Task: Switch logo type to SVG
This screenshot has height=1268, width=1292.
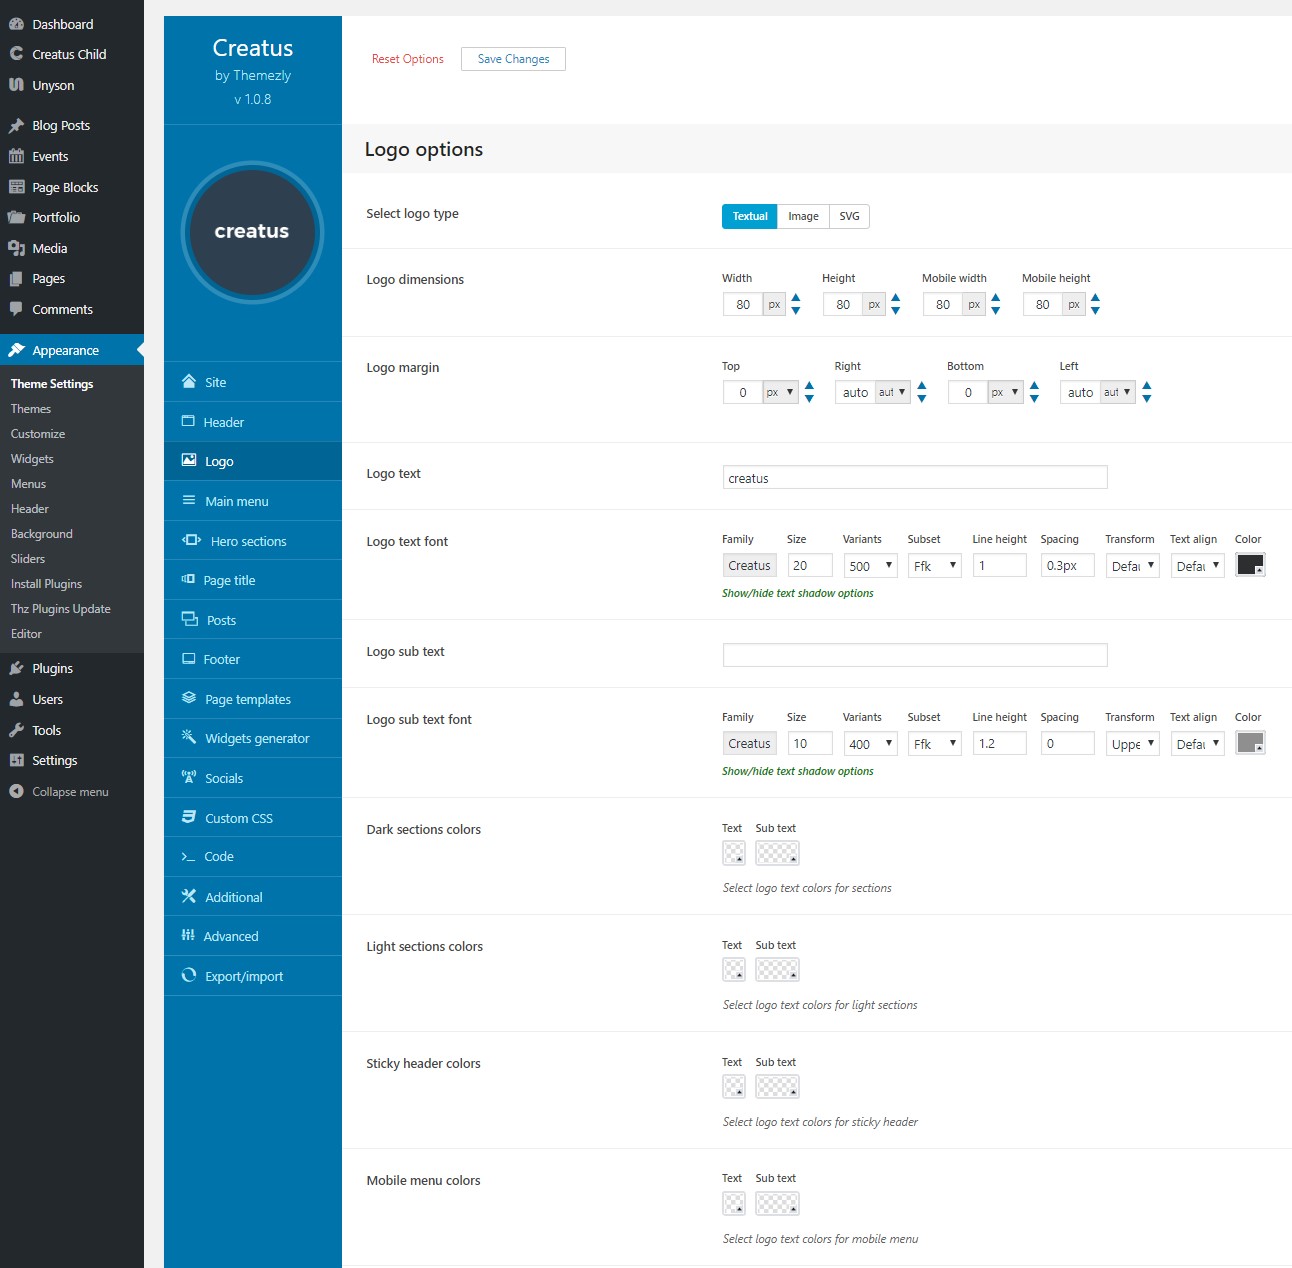Action: click(x=849, y=216)
